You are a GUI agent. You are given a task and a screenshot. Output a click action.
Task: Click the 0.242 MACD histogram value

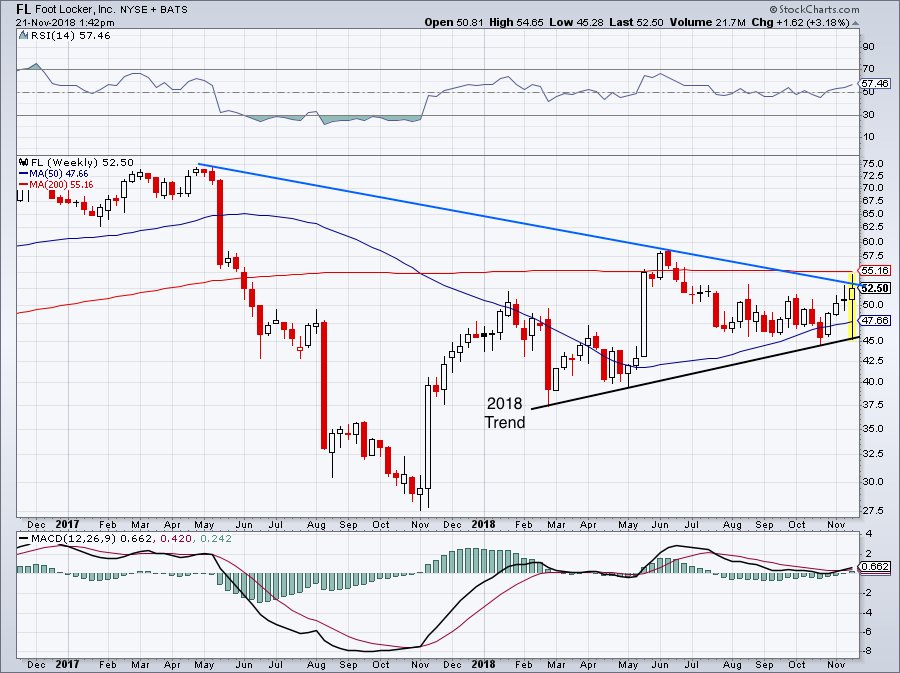click(x=214, y=539)
